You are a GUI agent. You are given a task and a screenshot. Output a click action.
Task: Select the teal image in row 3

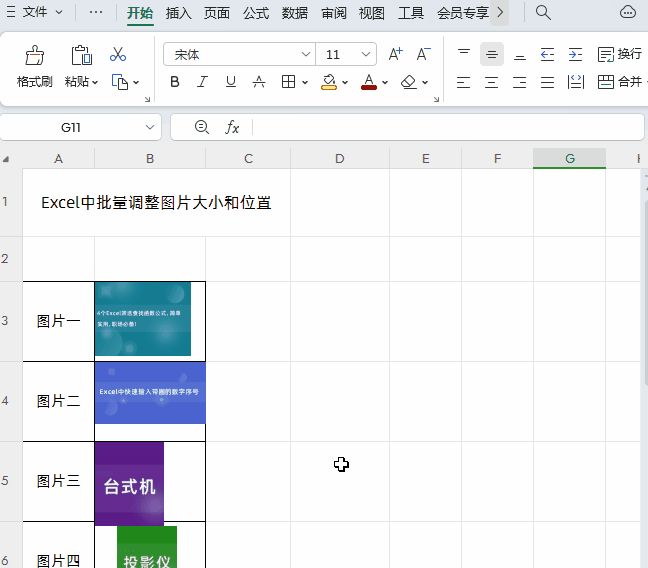[143, 319]
